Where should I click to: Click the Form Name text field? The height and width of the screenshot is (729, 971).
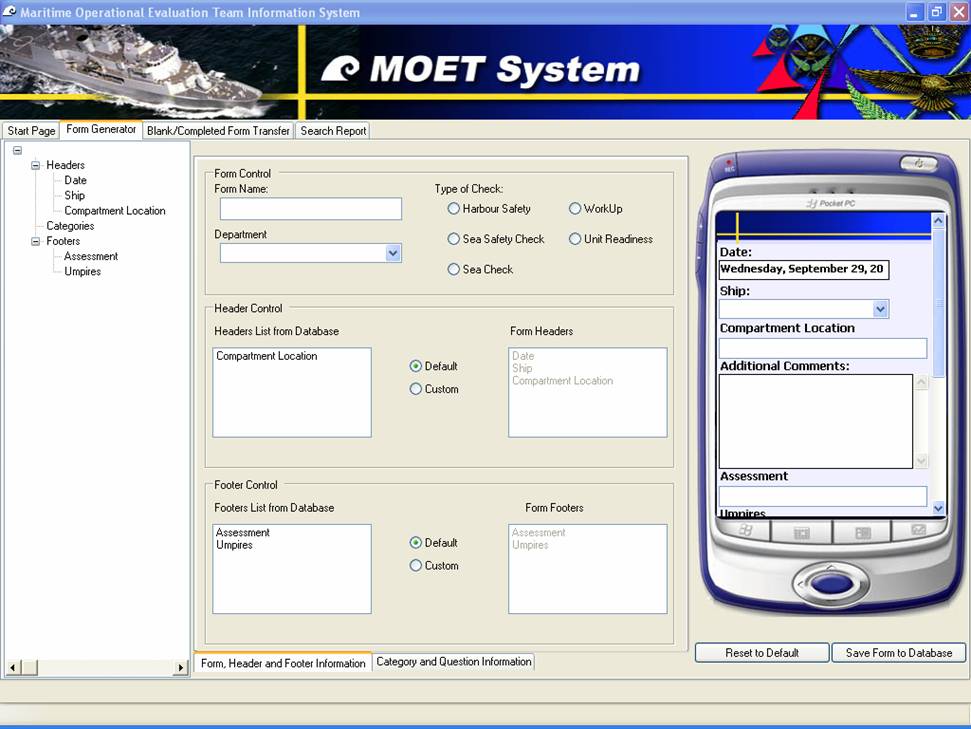(310, 209)
